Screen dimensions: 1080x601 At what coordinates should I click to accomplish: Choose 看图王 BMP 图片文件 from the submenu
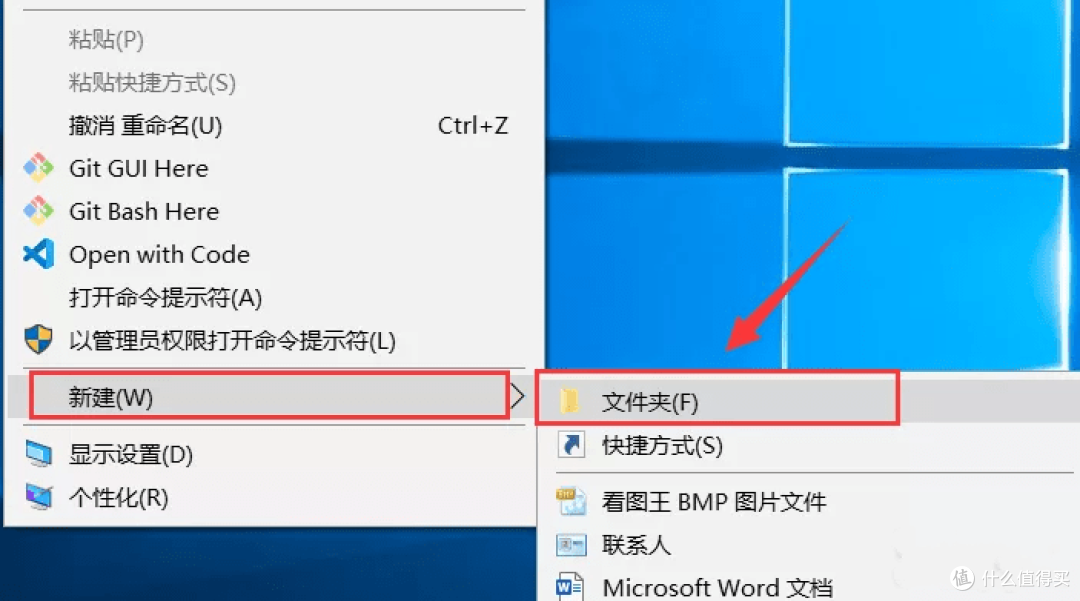(713, 502)
